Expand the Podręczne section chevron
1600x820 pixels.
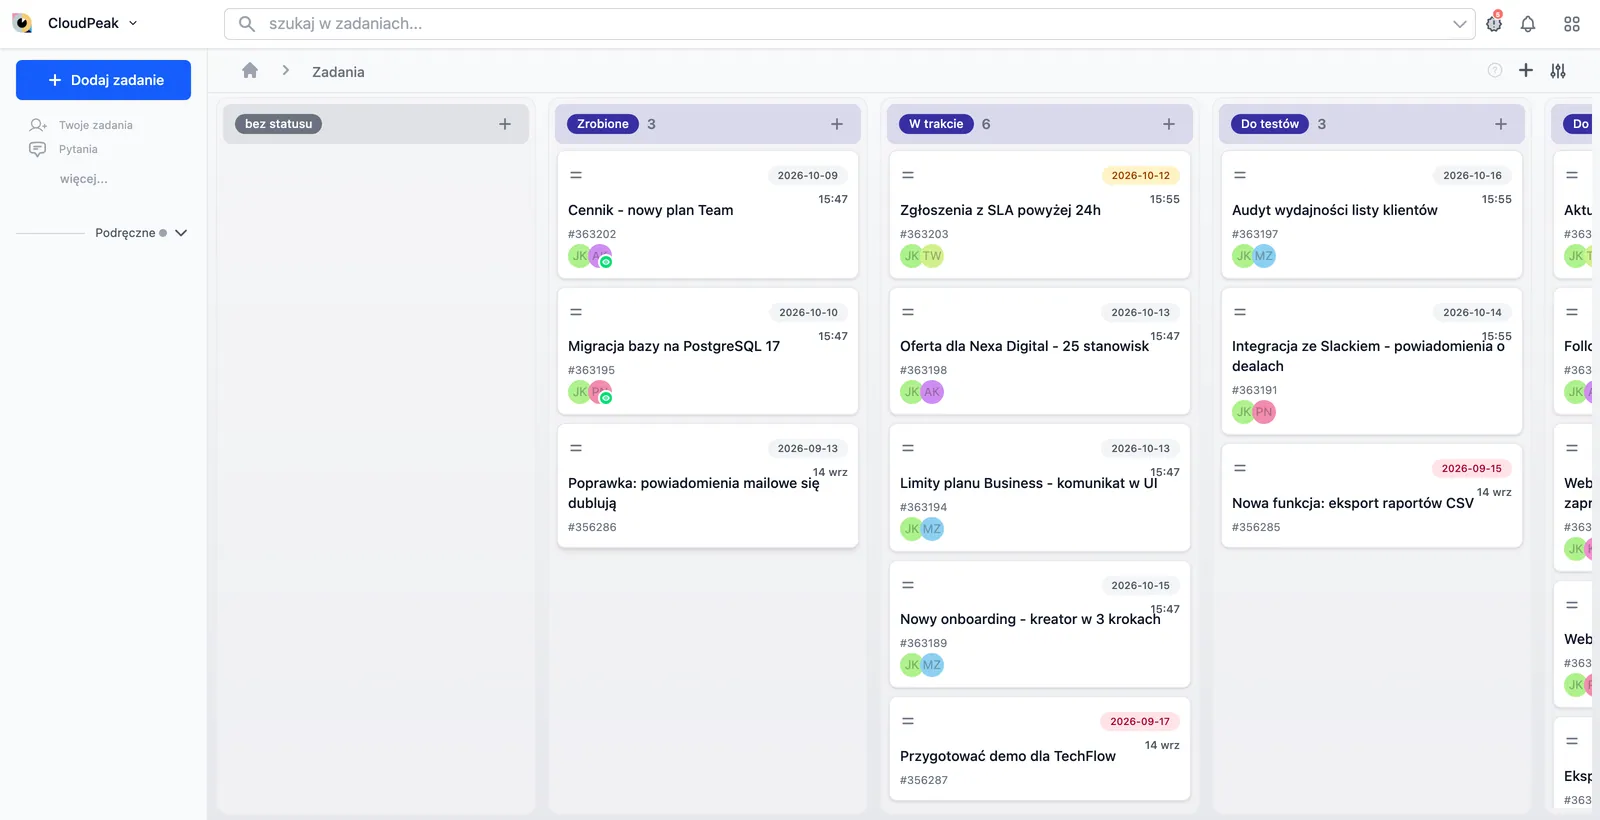coord(181,233)
